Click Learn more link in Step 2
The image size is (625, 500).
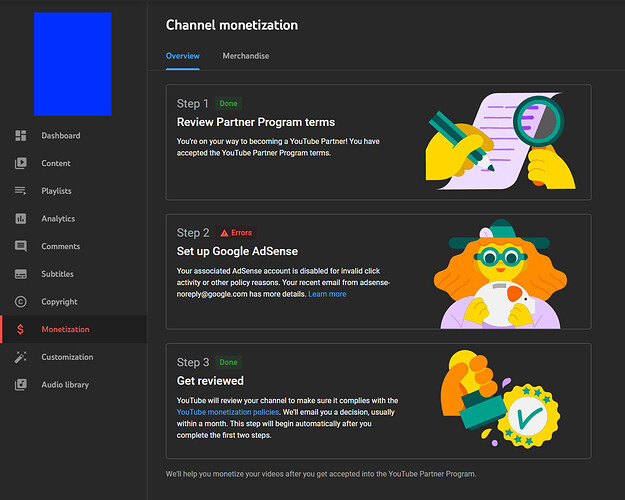[327, 294]
